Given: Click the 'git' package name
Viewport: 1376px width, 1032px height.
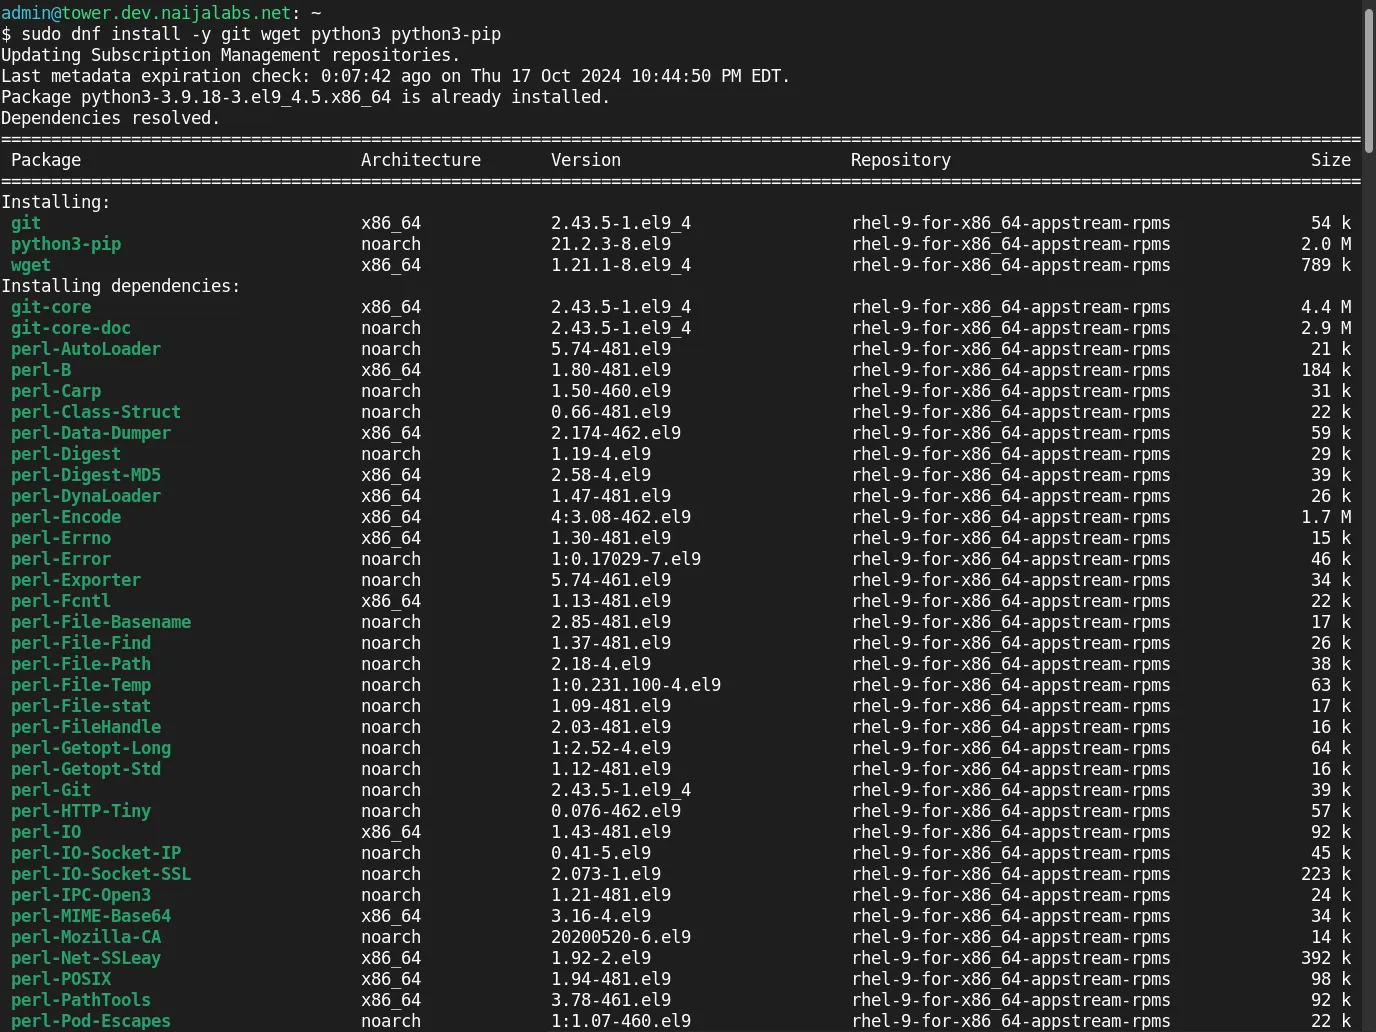Looking at the screenshot, I should click(x=26, y=223).
